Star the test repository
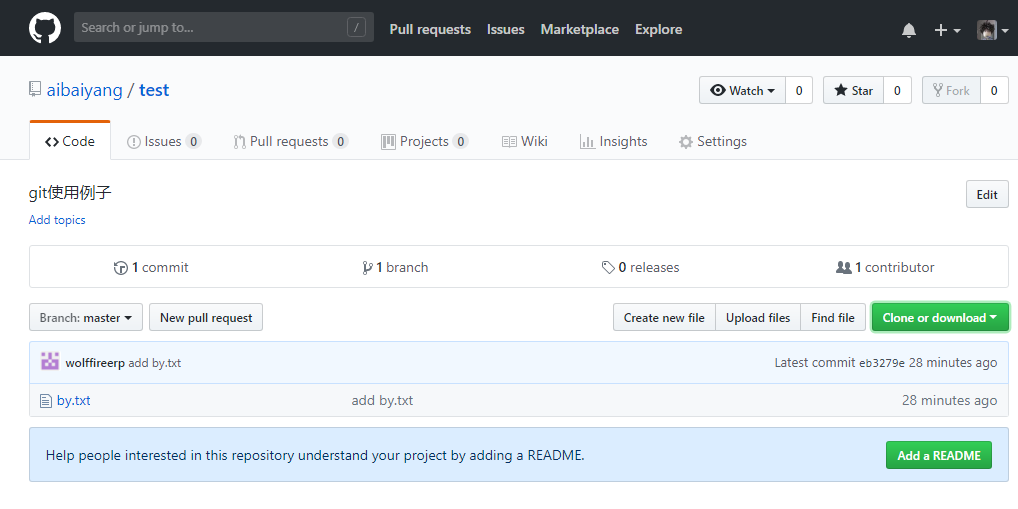 point(853,90)
